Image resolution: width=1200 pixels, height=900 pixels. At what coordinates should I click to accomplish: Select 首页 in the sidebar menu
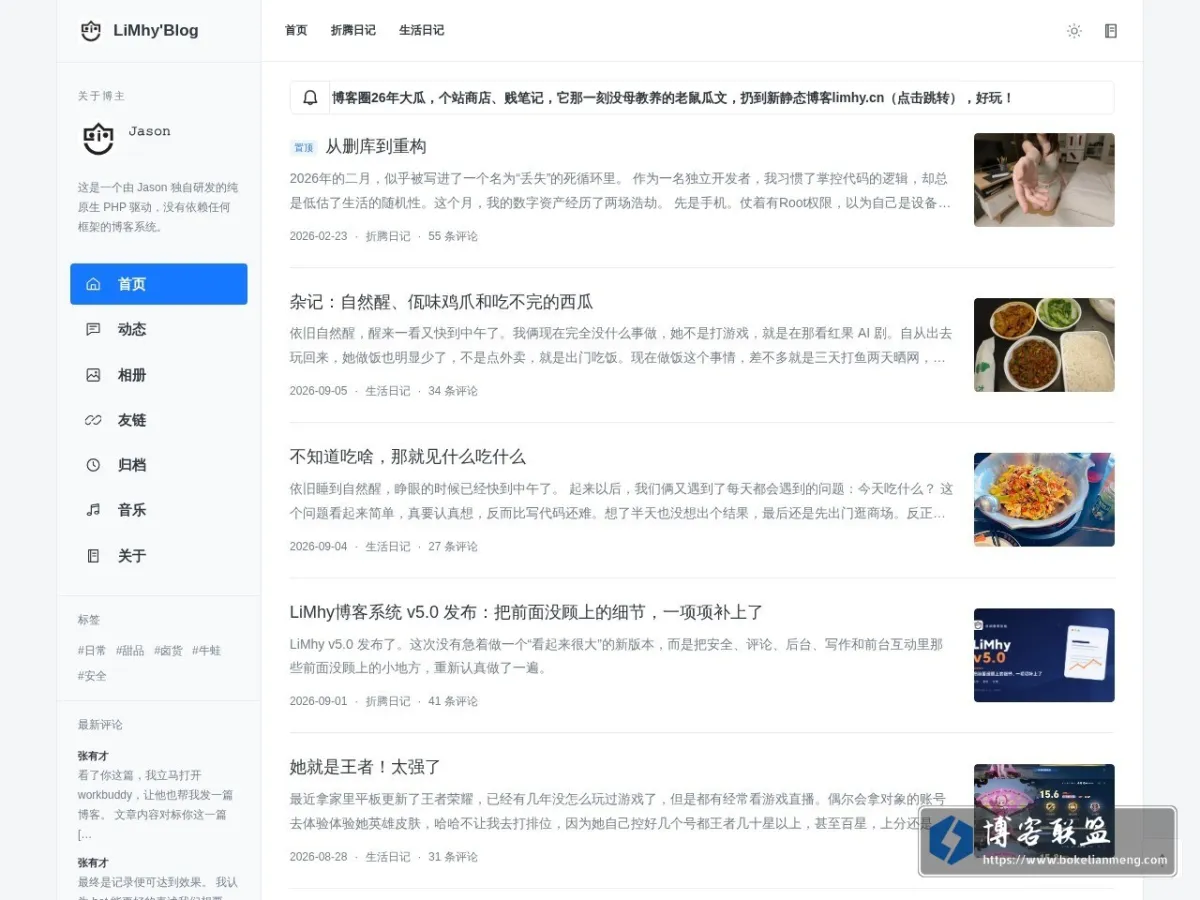159,284
